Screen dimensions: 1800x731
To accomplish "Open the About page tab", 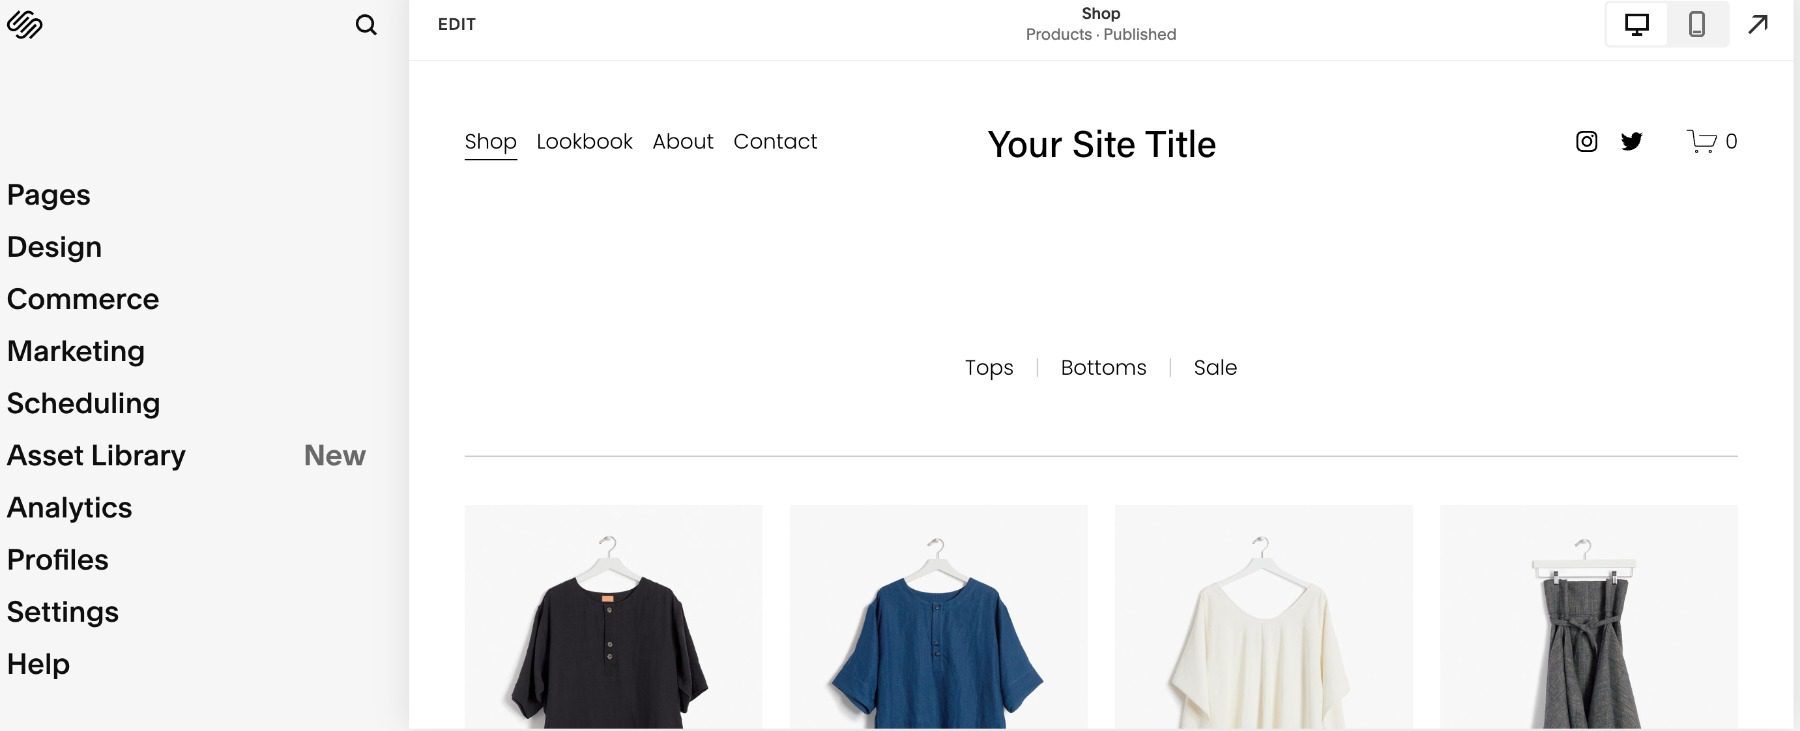I will pos(683,141).
